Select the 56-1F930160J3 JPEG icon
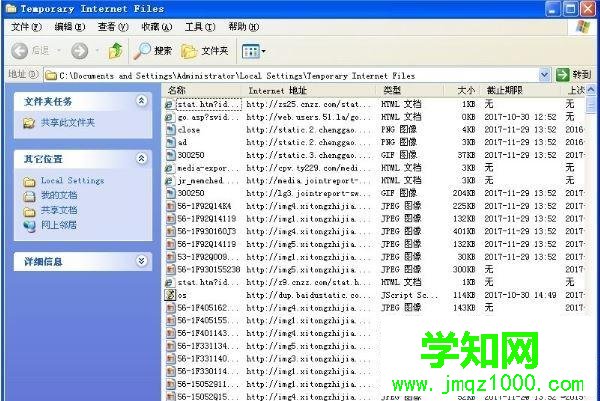This screenshot has width=600, height=401. tap(170, 231)
